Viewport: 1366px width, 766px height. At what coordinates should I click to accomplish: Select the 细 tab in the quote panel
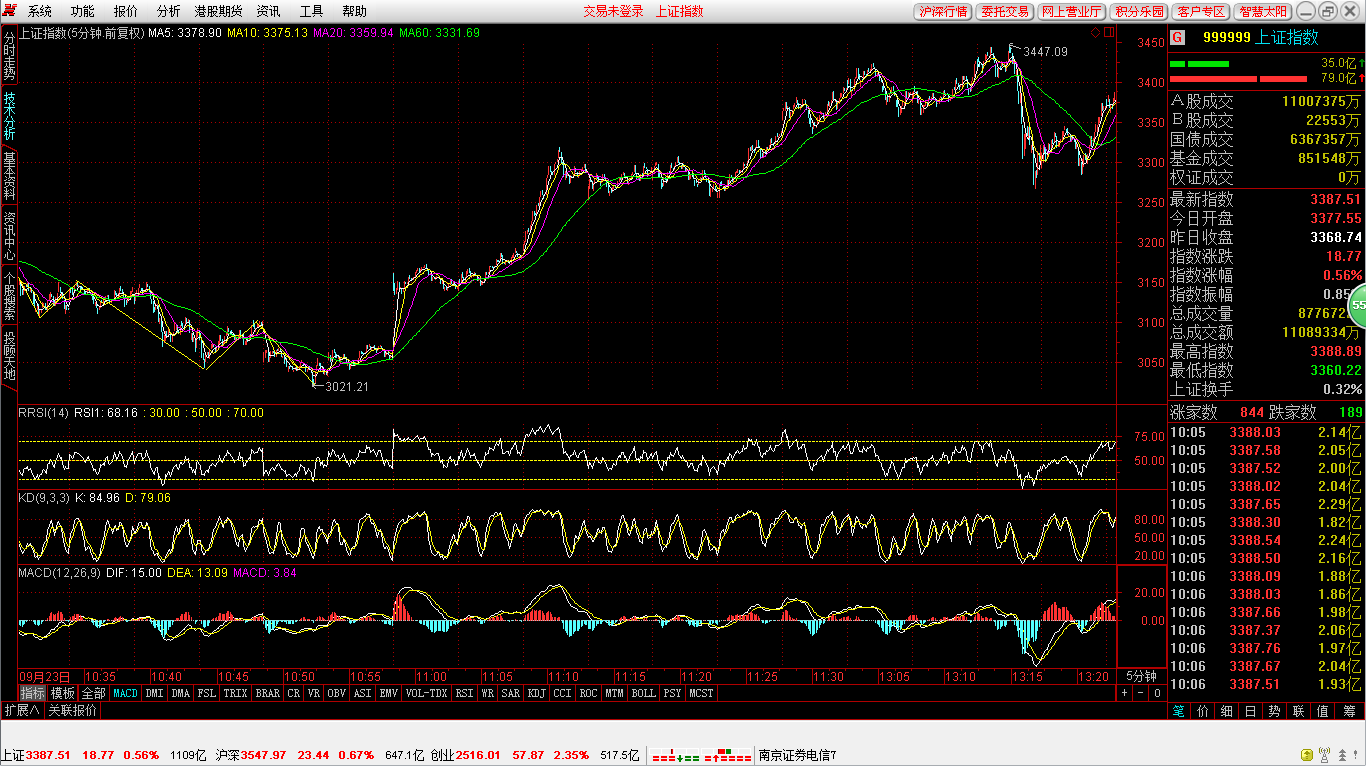click(x=1226, y=711)
